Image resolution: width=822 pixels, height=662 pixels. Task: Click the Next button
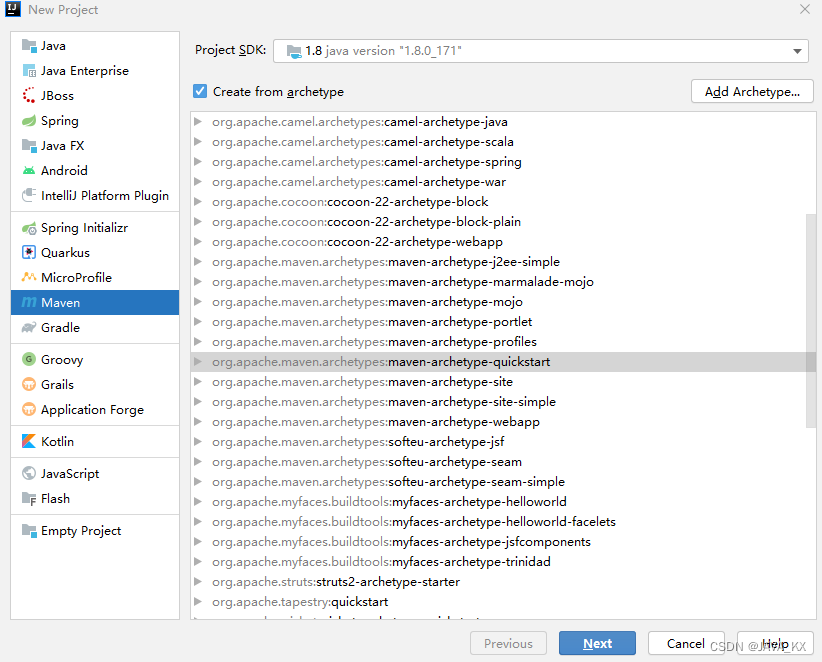coord(597,643)
